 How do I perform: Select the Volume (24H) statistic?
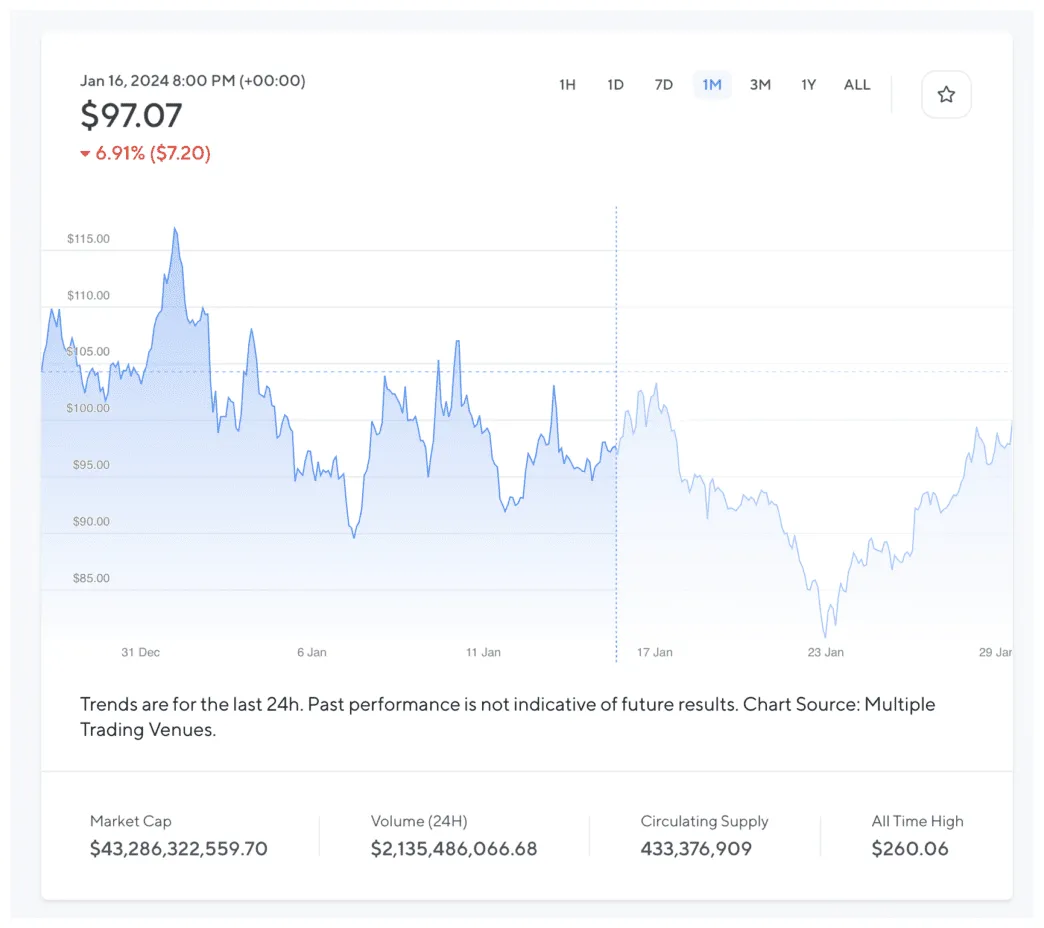pyautogui.click(x=454, y=848)
